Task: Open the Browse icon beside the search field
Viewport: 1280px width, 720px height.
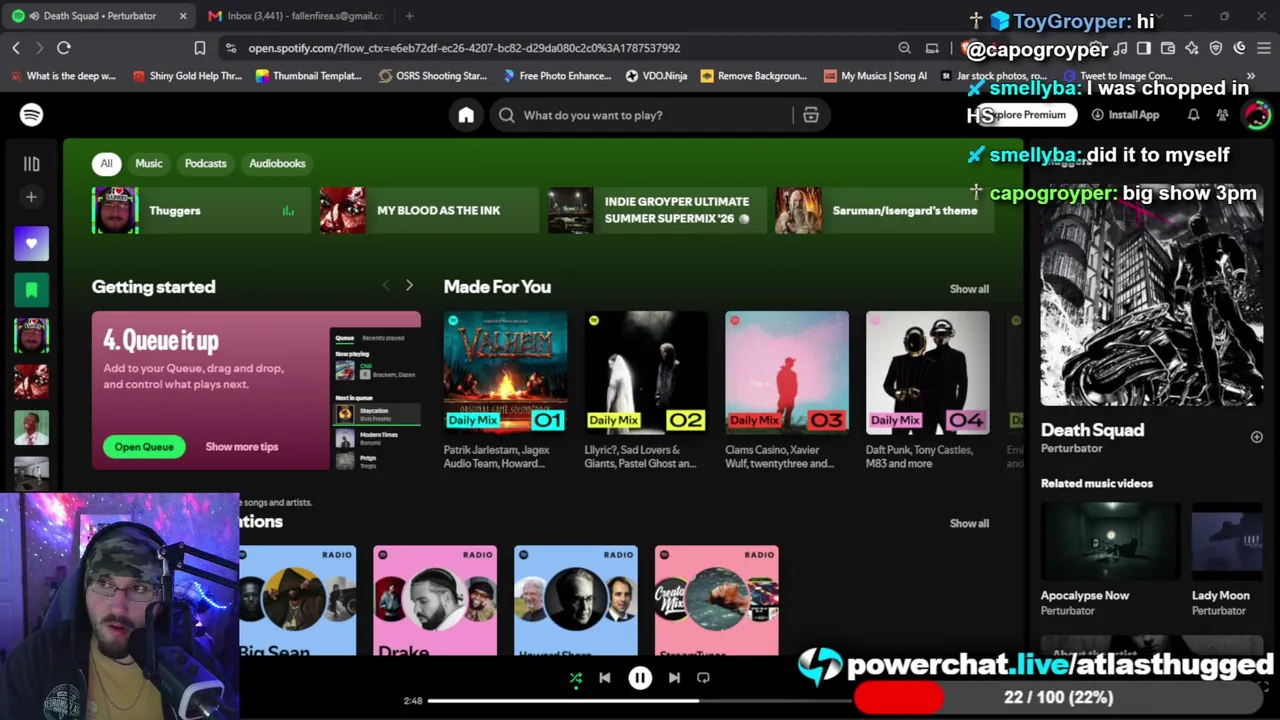Action: click(x=811, y=115)
